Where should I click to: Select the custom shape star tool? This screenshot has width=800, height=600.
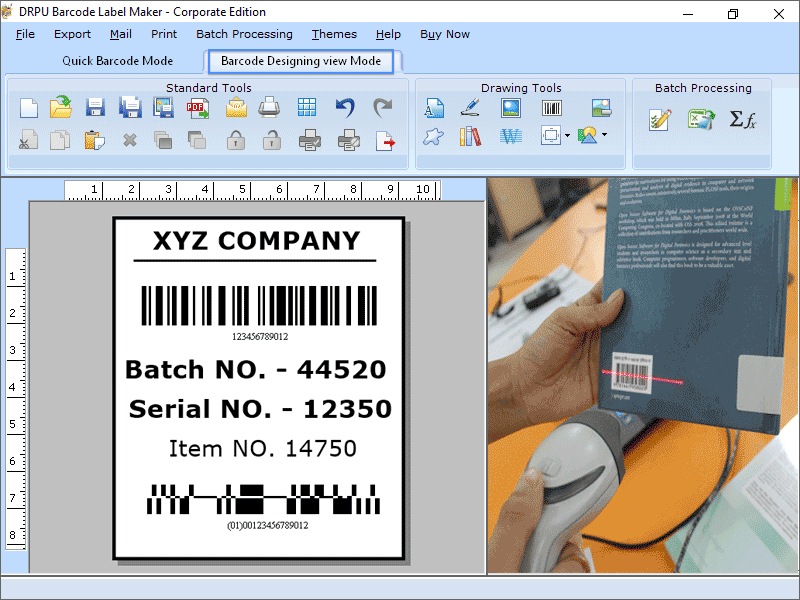433,136
